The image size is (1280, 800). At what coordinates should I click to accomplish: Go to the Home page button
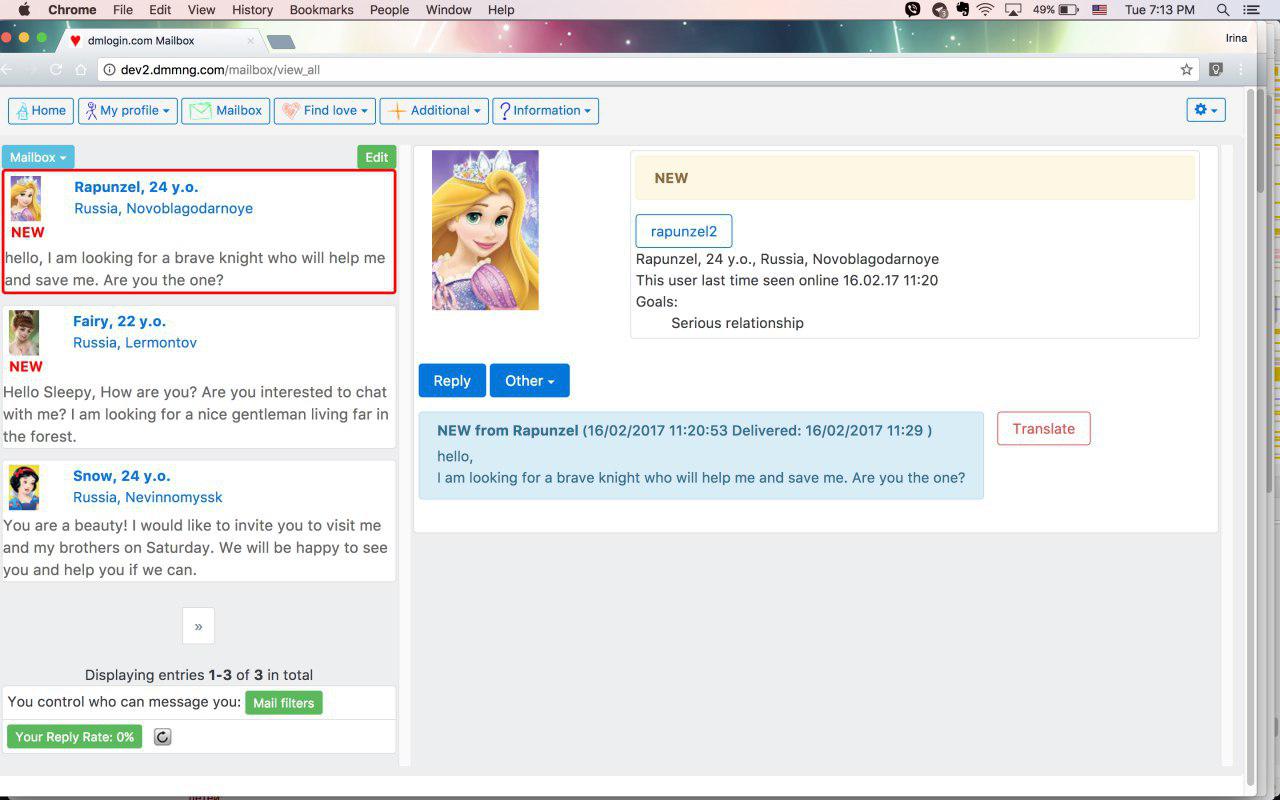[x=41, y=111]
